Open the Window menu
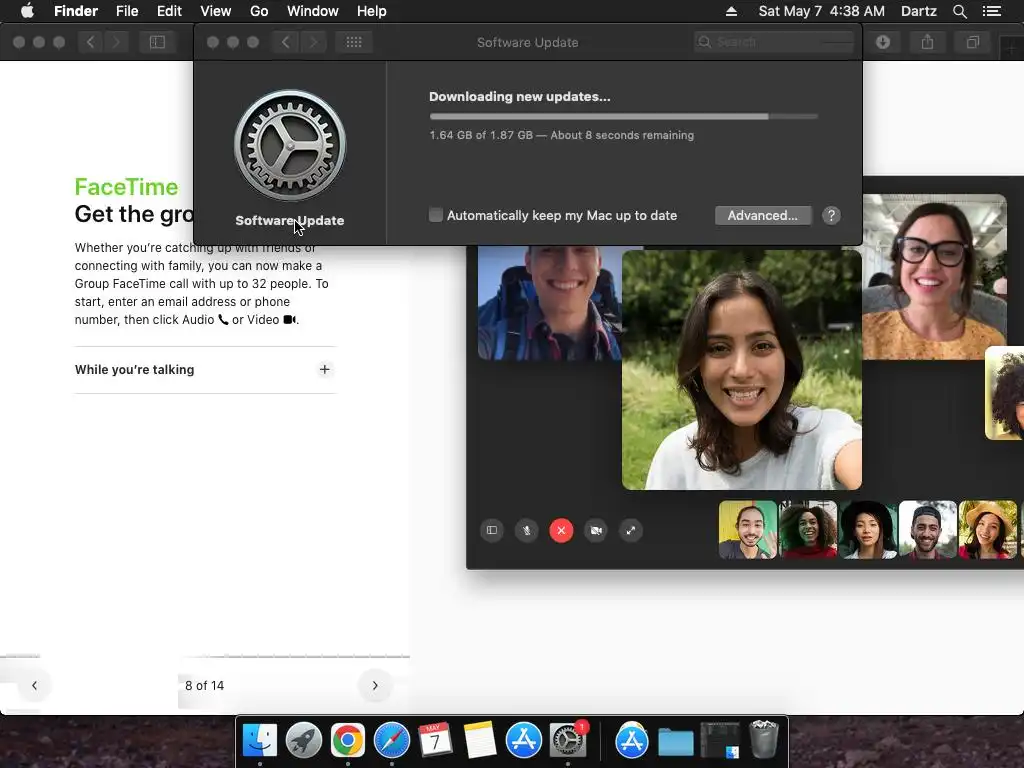This screenshot has width=1024, height=768. click(313, 11)
